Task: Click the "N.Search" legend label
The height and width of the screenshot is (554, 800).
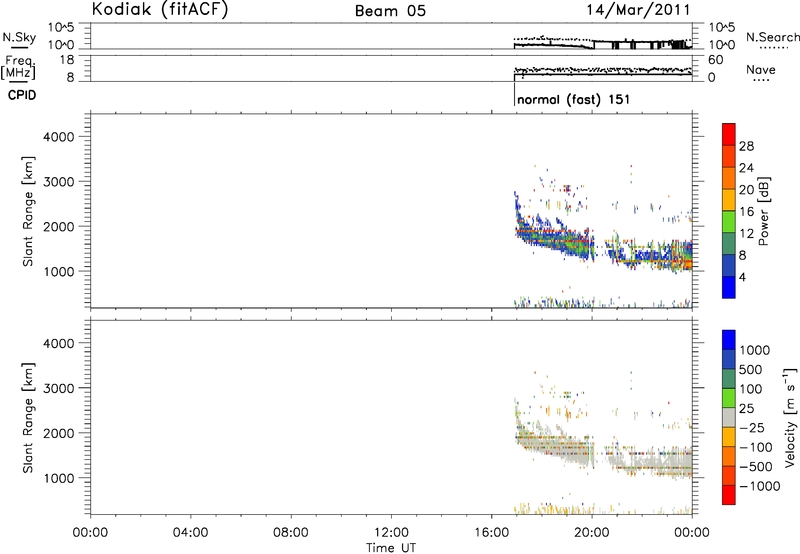Action: pyautogui.click(x=772, y=37)
